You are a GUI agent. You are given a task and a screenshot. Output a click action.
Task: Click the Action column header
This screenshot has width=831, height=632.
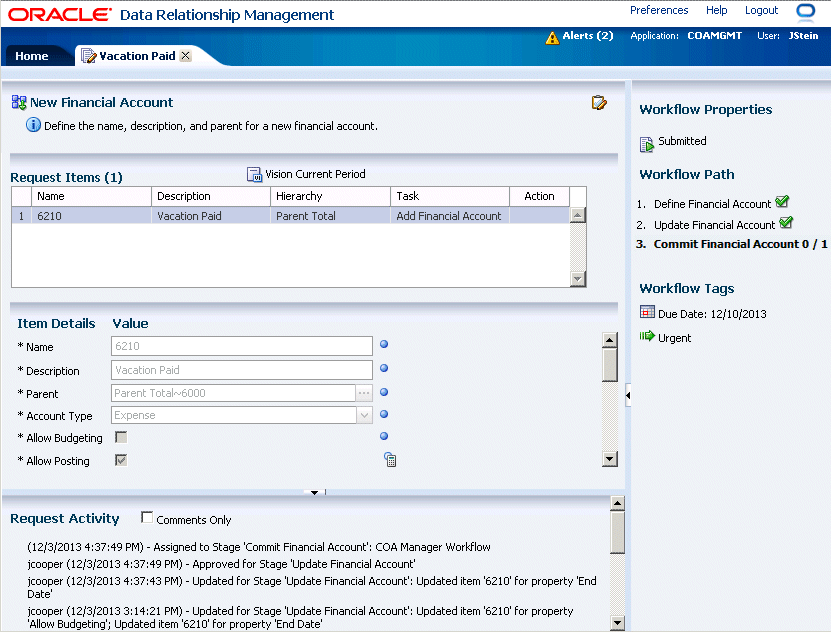click(540, 196)
